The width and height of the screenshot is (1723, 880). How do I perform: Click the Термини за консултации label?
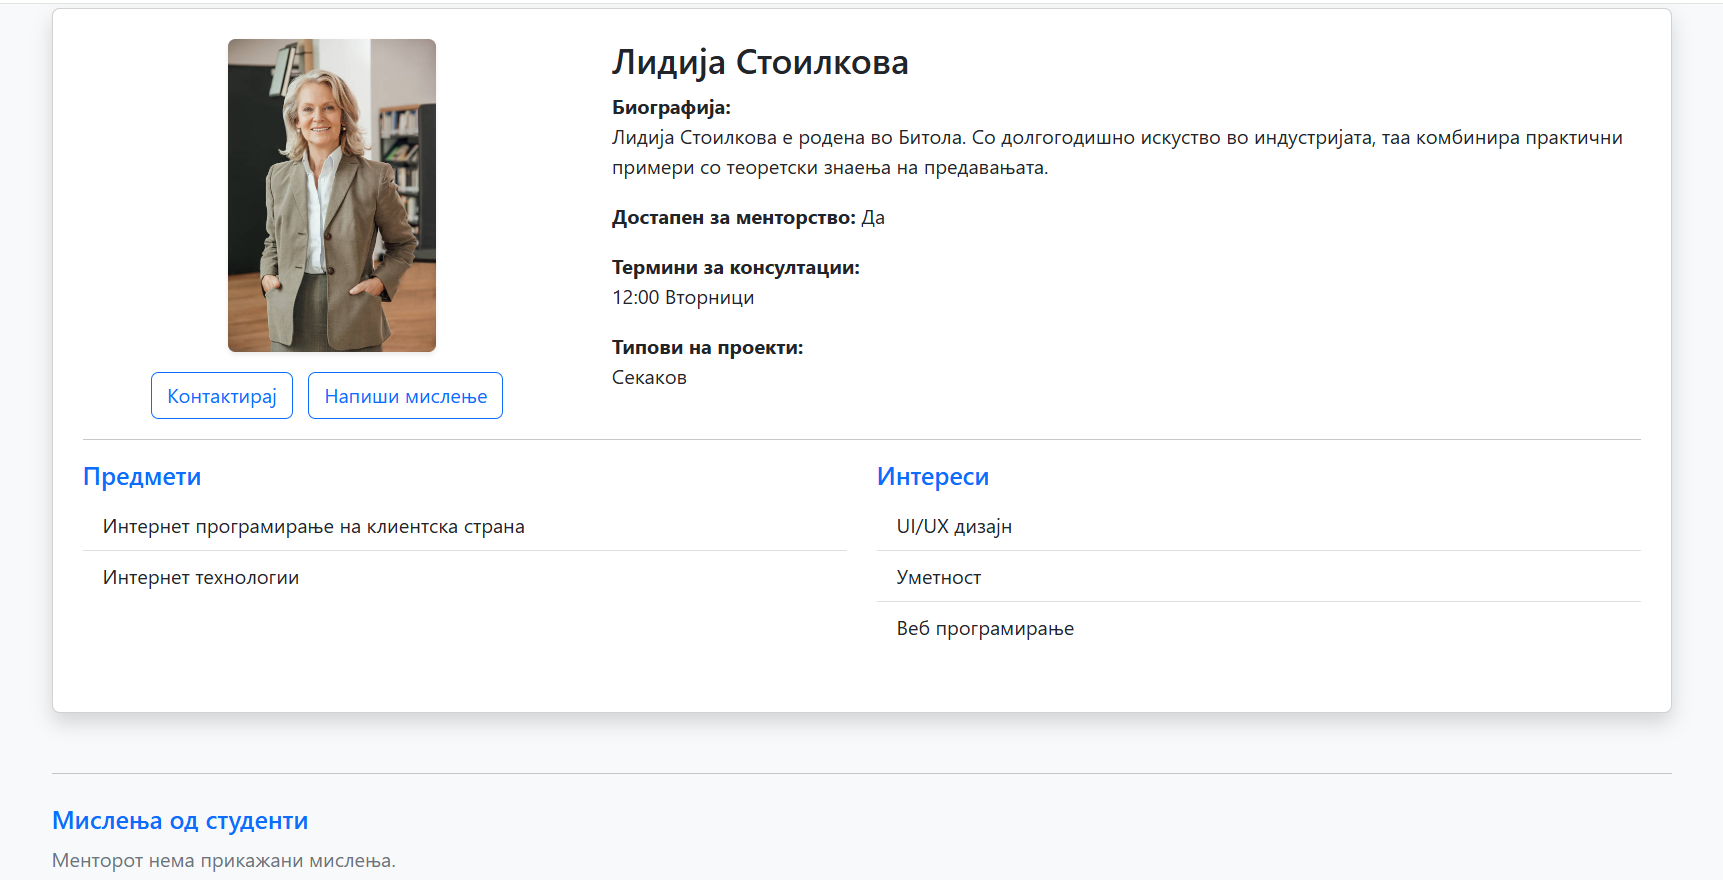[x=735, y=267]
